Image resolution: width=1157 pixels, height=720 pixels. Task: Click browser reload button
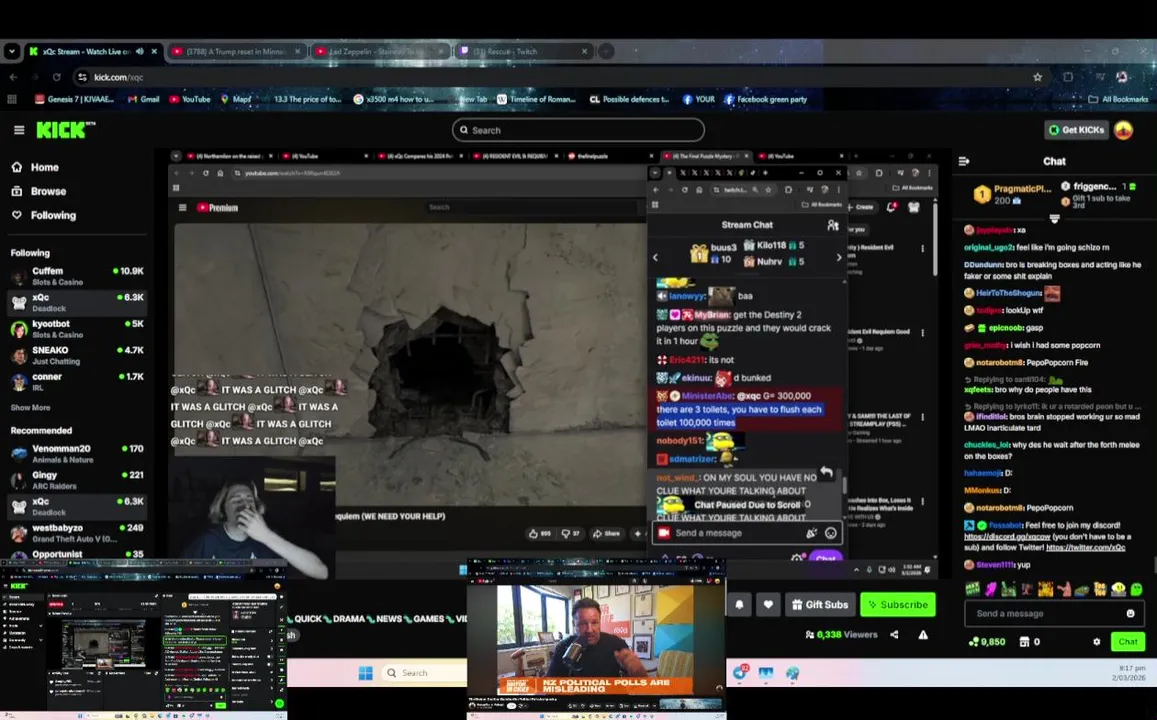coord(56,77)
